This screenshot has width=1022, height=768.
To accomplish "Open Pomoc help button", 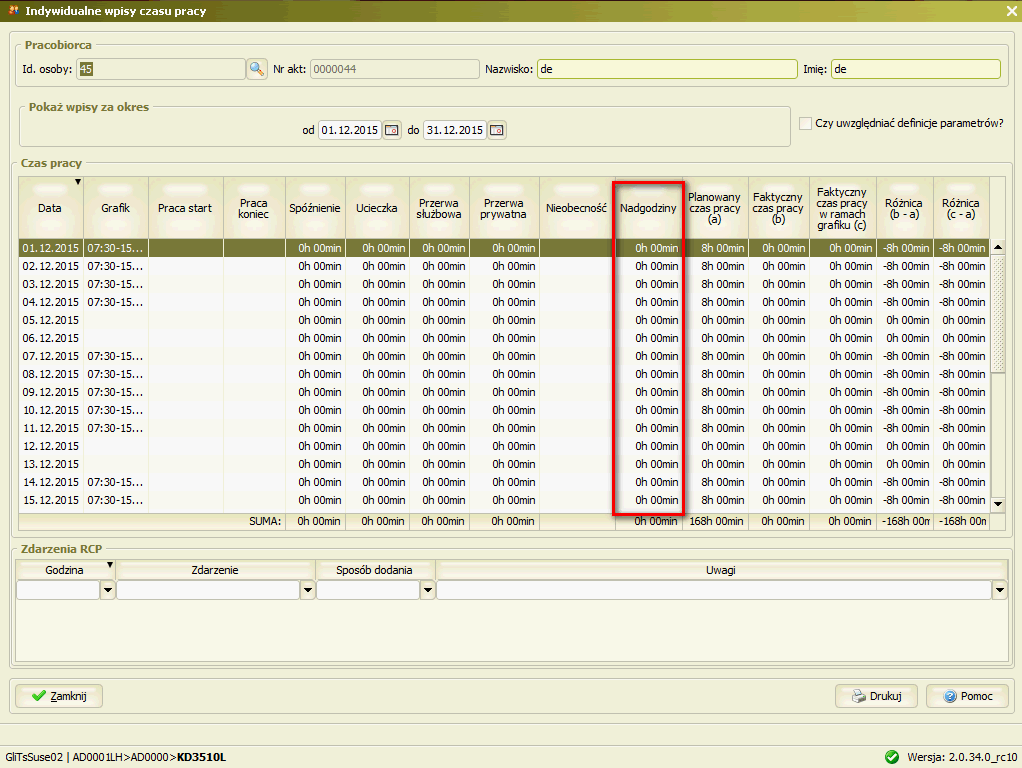I will (967, 696).
